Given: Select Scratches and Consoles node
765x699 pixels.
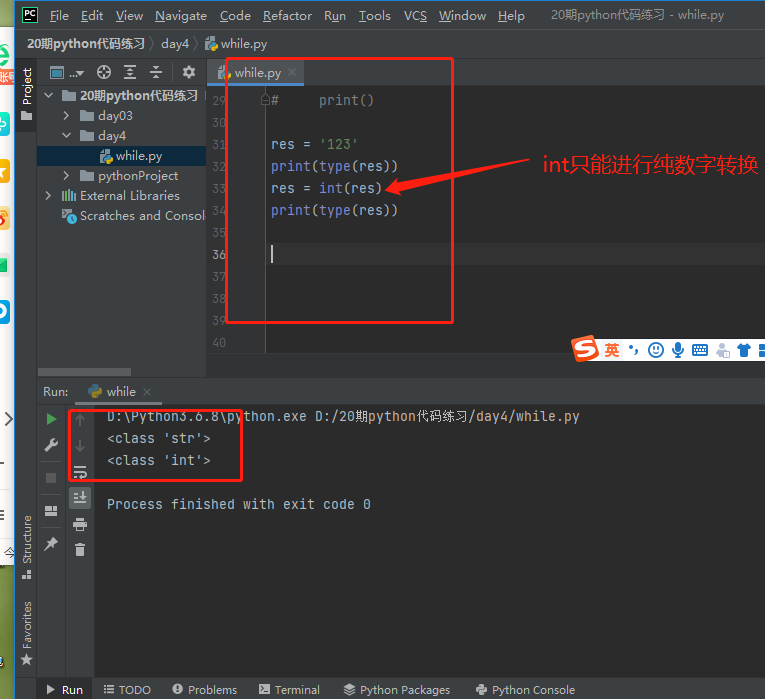Looking at the screenshot, I should tap(133, 216).
